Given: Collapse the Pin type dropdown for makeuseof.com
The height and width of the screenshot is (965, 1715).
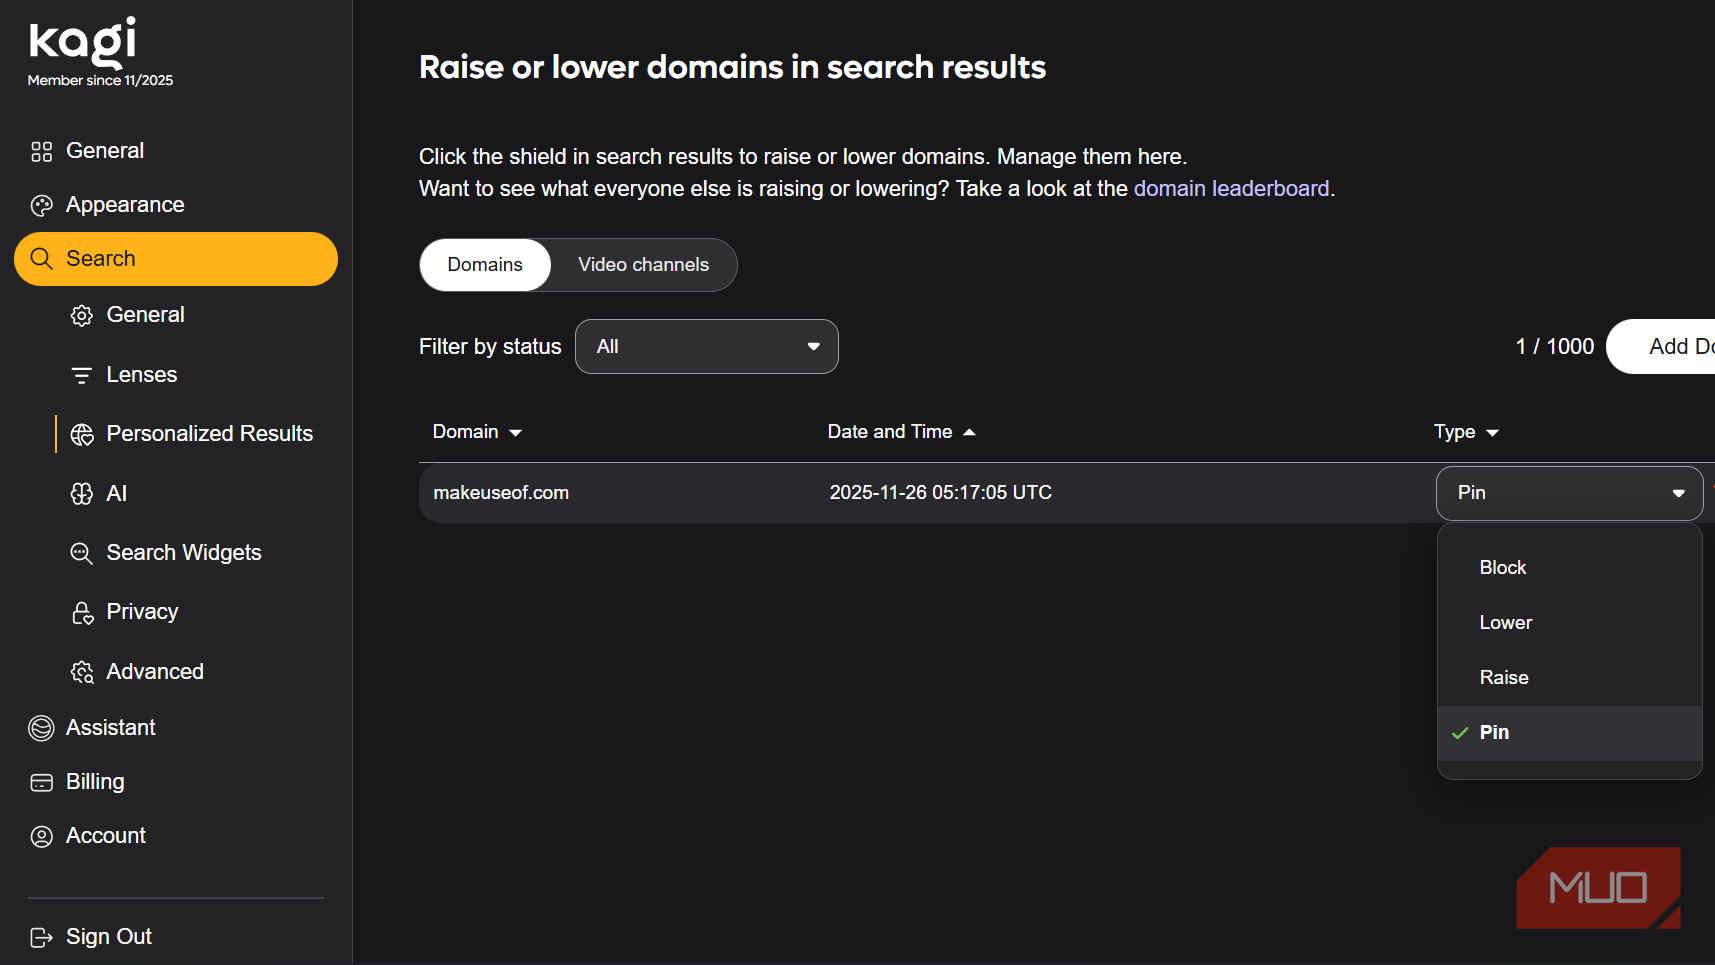Looking at the screenshot, I should tap(1569, 493).
